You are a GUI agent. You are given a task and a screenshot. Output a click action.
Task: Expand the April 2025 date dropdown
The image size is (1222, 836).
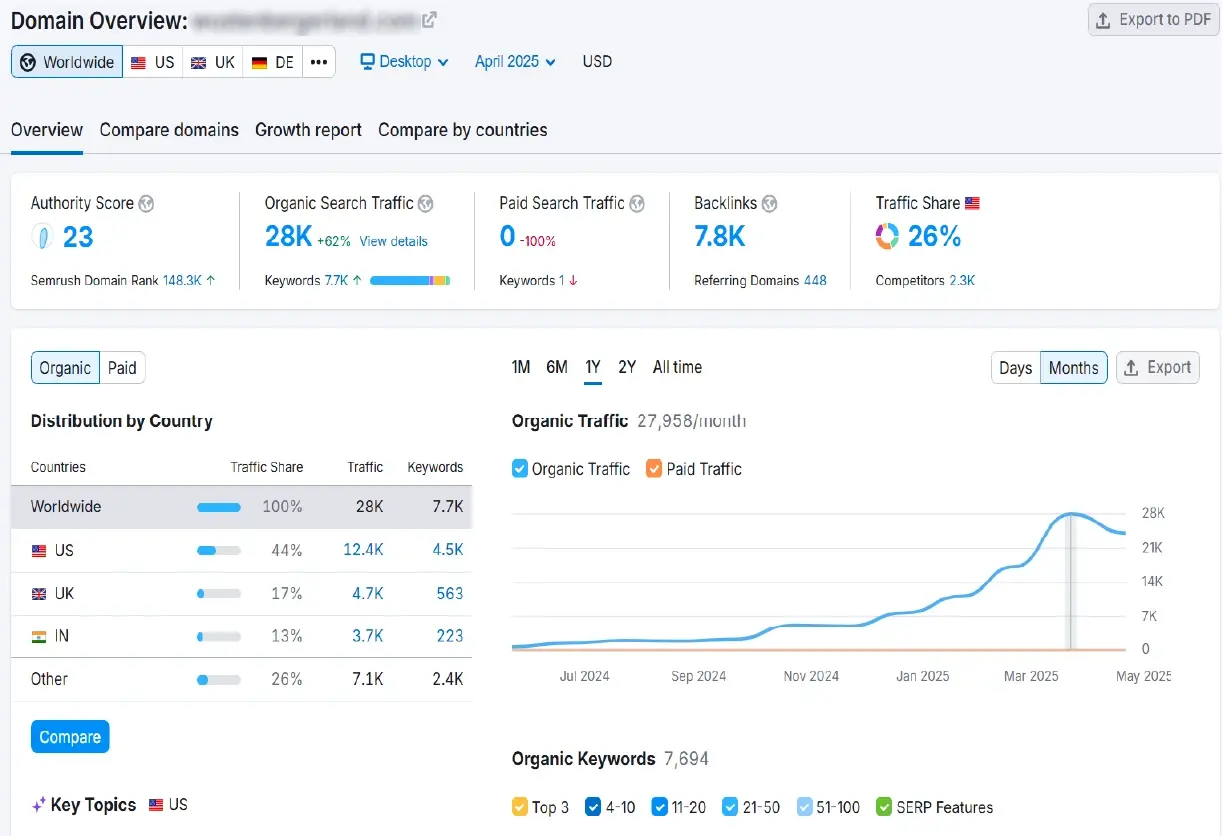(x=515, y=62)
